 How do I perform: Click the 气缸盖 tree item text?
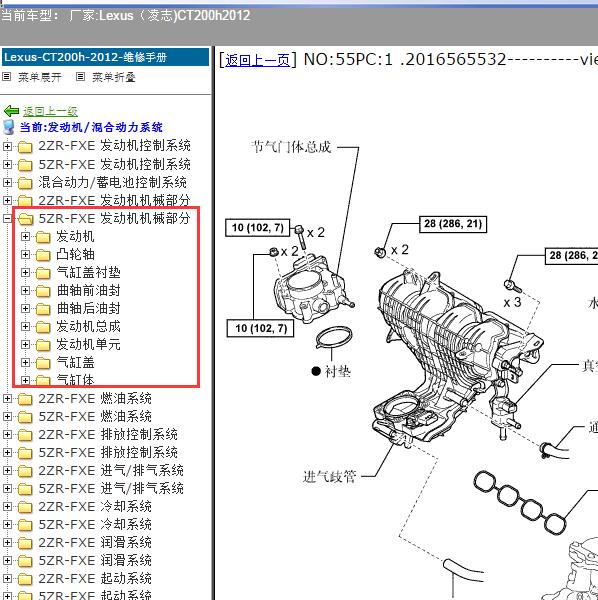pyautogui.click(x=75, y=362)
